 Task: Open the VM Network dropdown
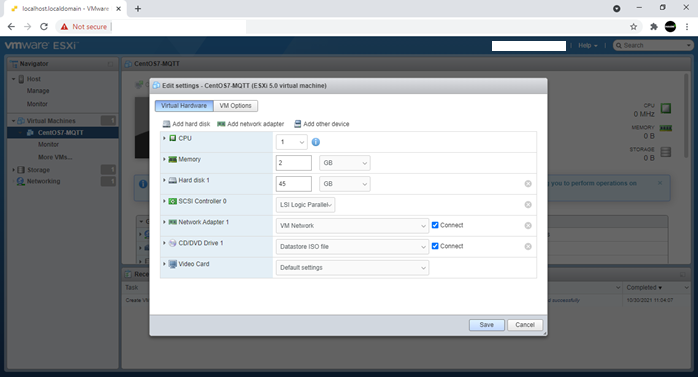click(352, 226)
